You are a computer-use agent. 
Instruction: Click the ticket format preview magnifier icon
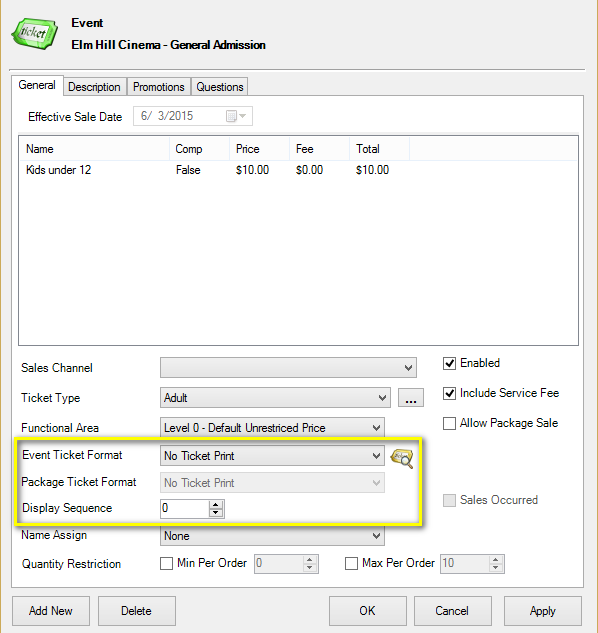(401, 459)
